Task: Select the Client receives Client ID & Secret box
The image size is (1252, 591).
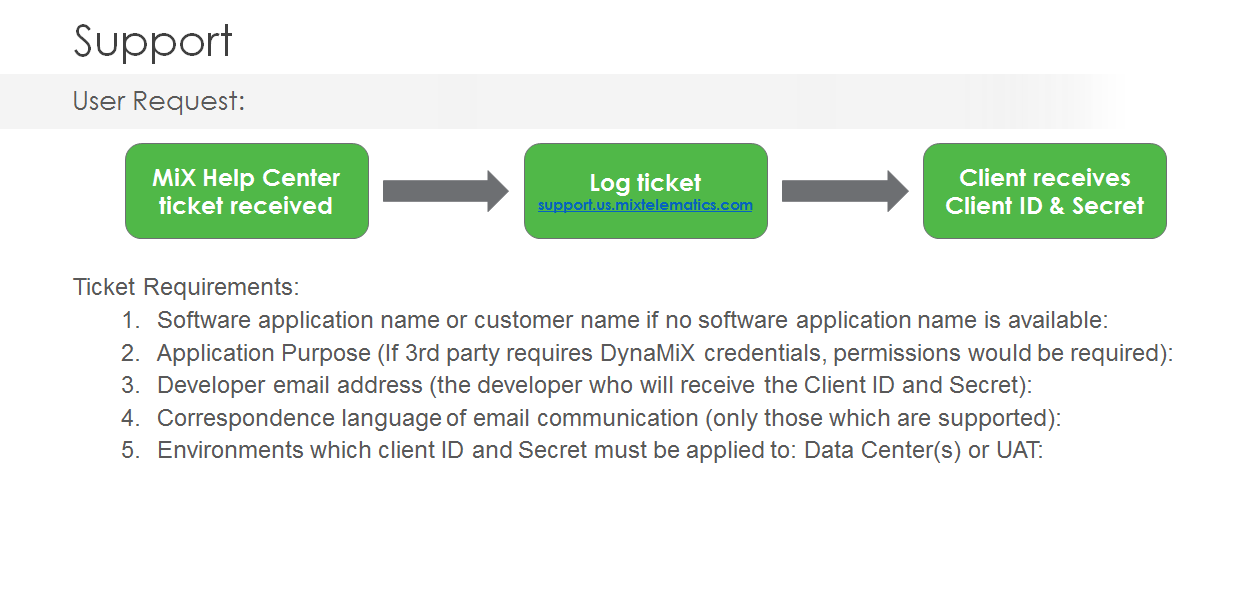Action: (x=1044, y=191)
